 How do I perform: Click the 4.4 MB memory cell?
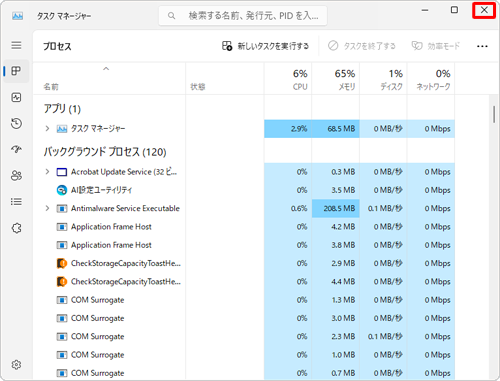point(336,282)
